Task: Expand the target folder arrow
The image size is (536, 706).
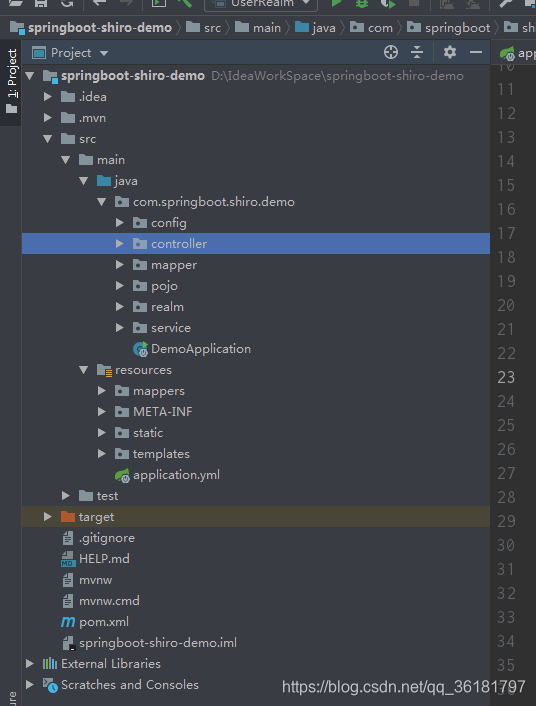Action: coord(48,517)
